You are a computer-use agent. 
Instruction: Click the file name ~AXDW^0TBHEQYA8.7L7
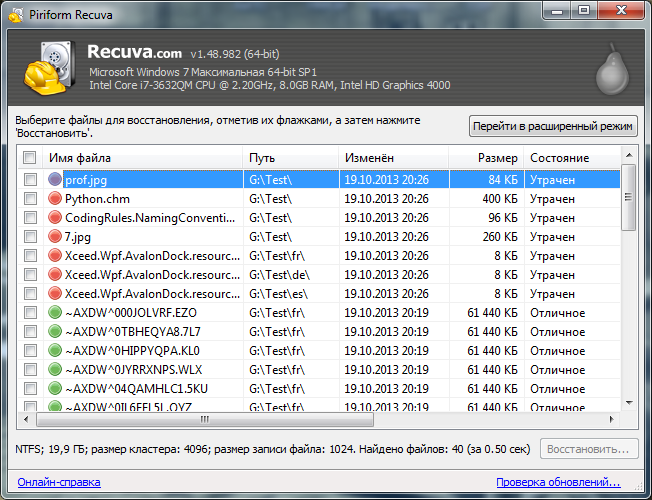pyautogui.click(x=133, y=332)
